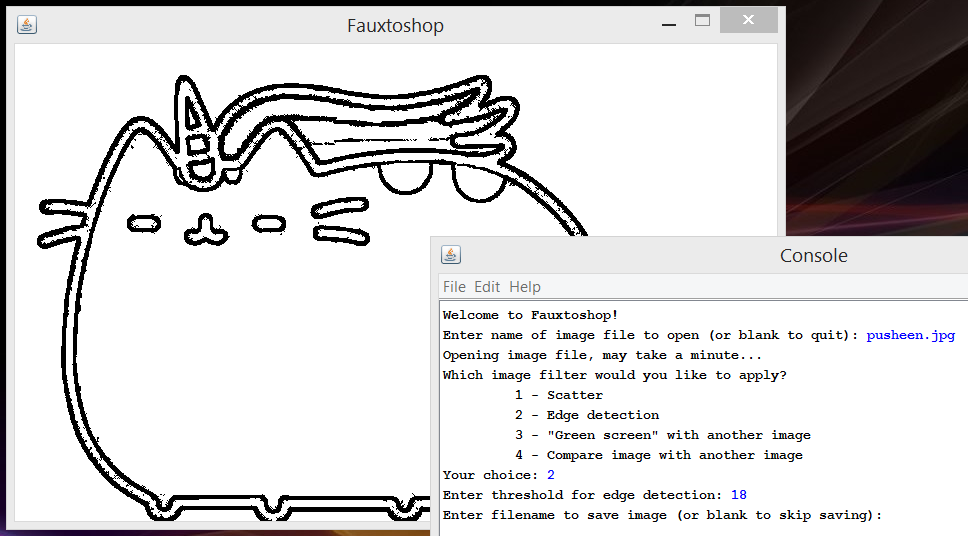Image resolution: width=968 pixels, height=536 pixels.
Task: Click the '3 - "Green screen" with another image' line
Action: click(x=662, y=435)
